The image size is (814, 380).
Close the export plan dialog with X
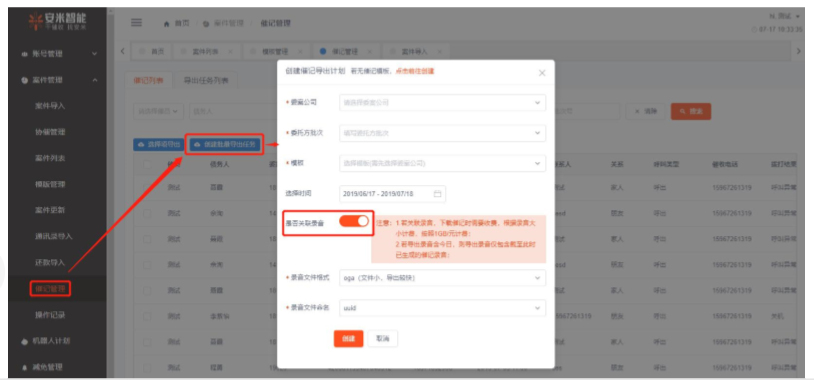(542, 73)
